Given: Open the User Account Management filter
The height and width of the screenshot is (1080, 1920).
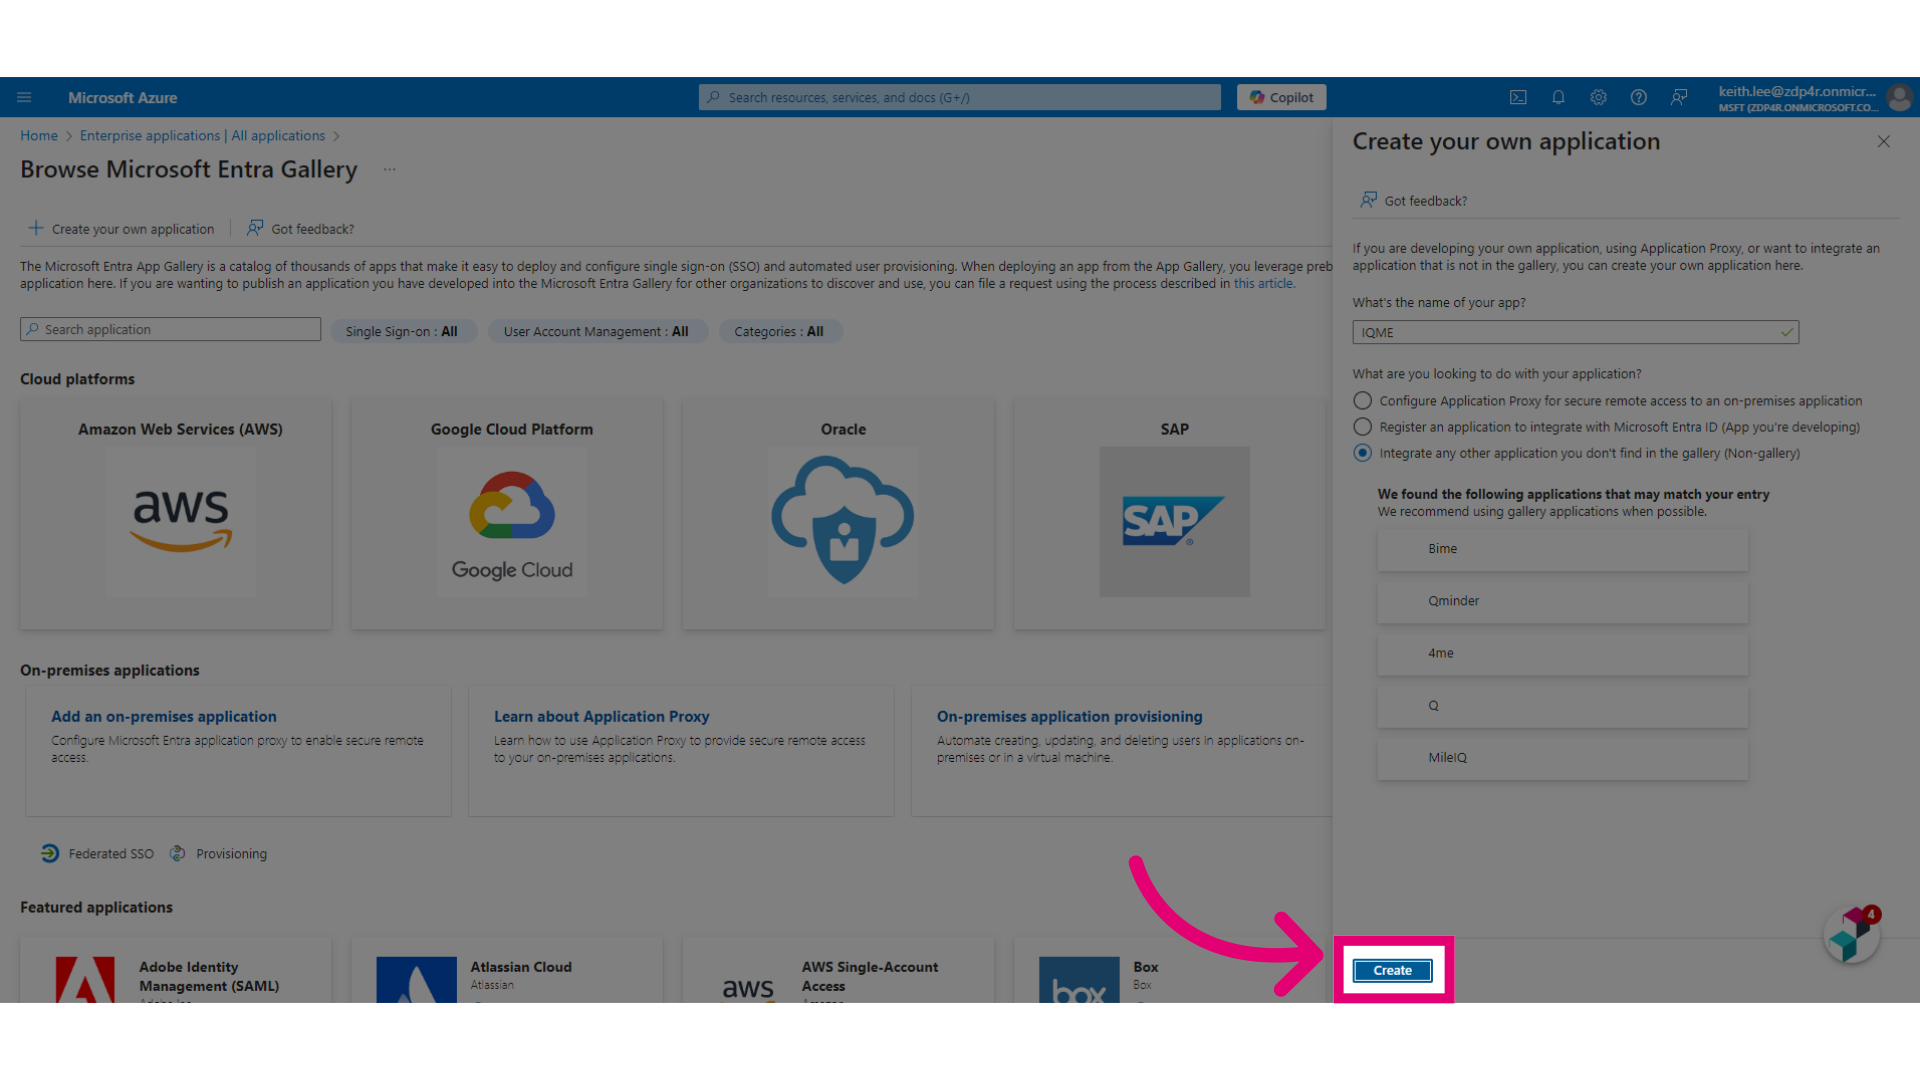Looking at the screenshot, I should [x=596, y=331].
